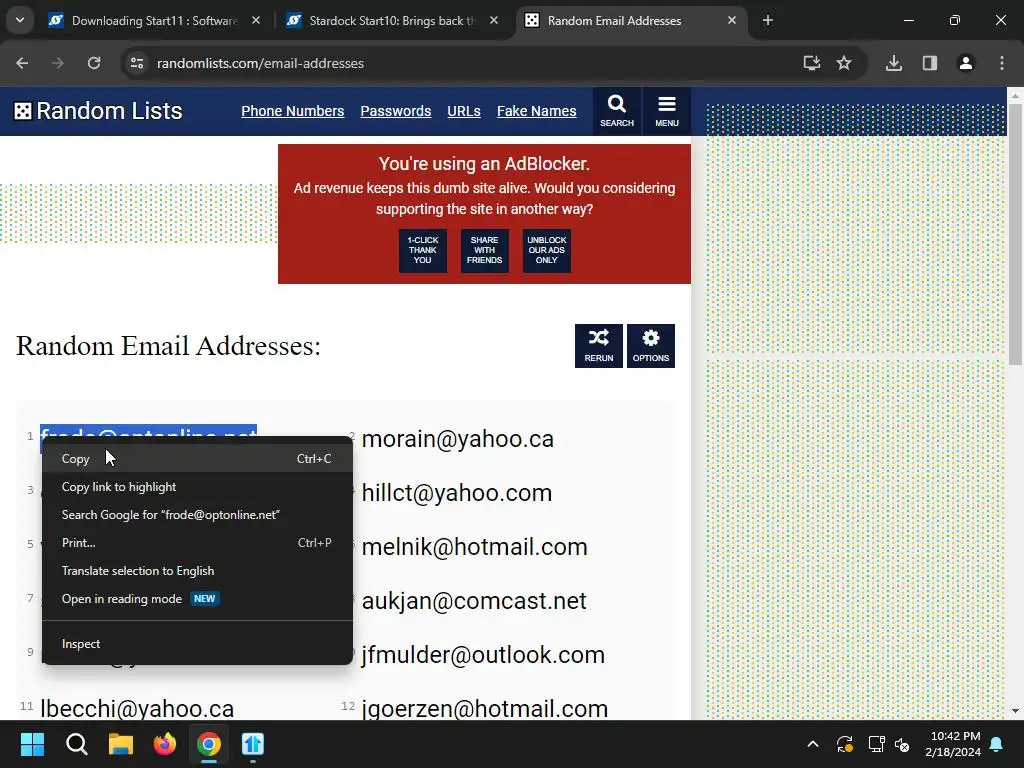Image resolution: width=1024 pixels, height=768 pixels.
Task: Close the Random Email Addresses tab
Action: point(731,20)
